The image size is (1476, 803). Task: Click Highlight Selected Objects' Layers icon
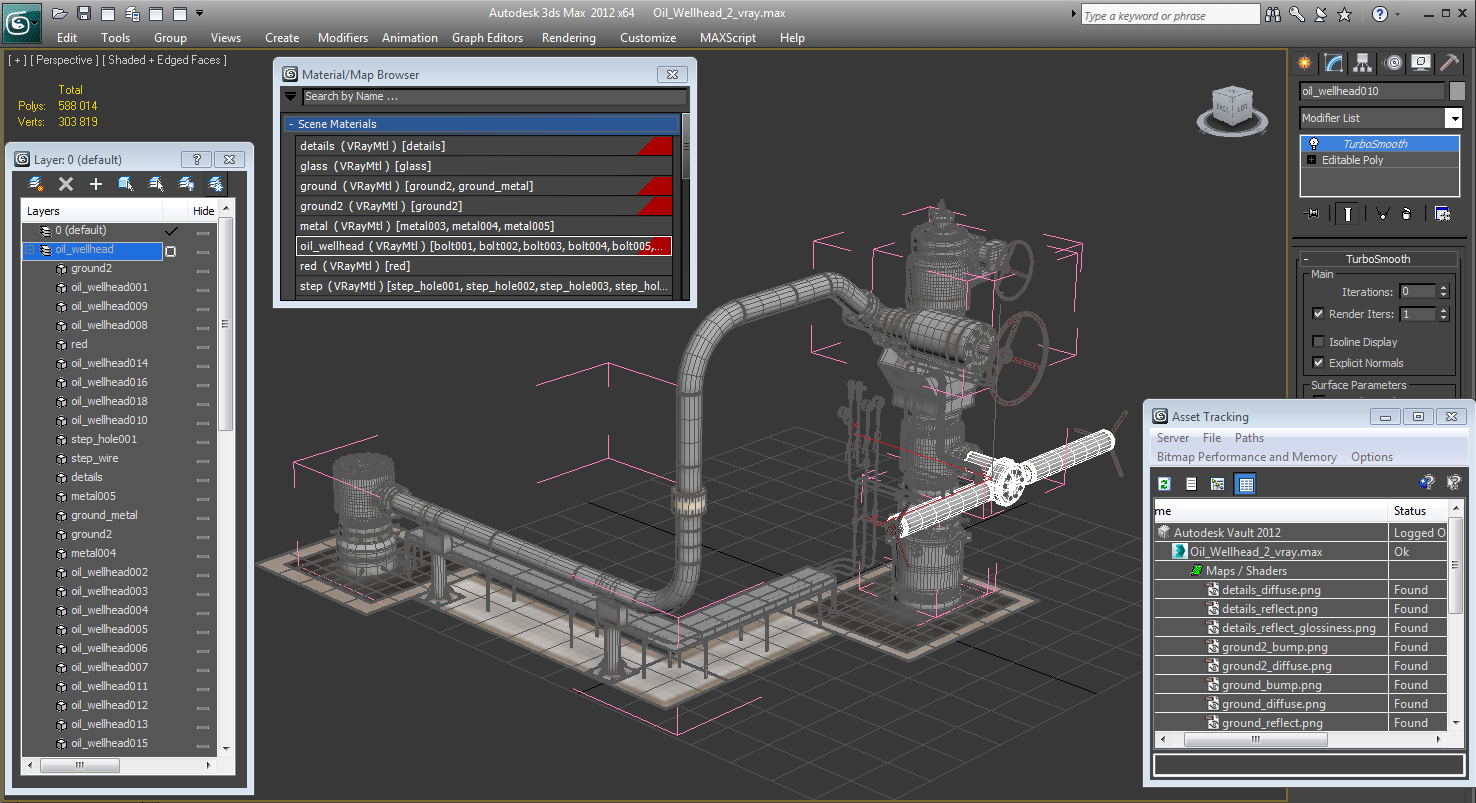156,184
